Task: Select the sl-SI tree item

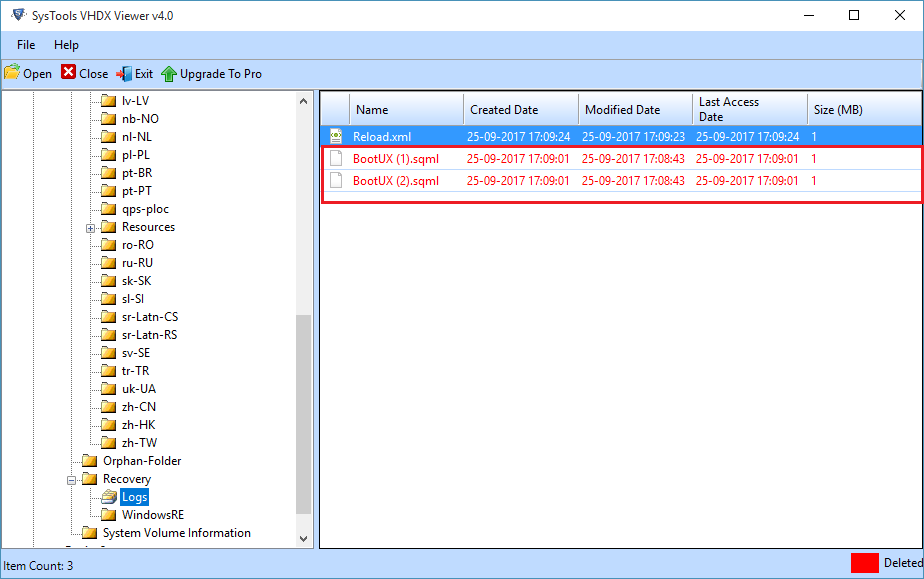Action: [133, 299]
